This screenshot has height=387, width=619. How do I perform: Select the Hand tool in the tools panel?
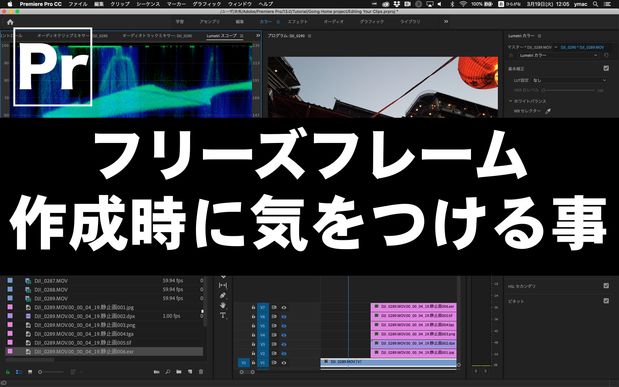(x=223, y=305)
